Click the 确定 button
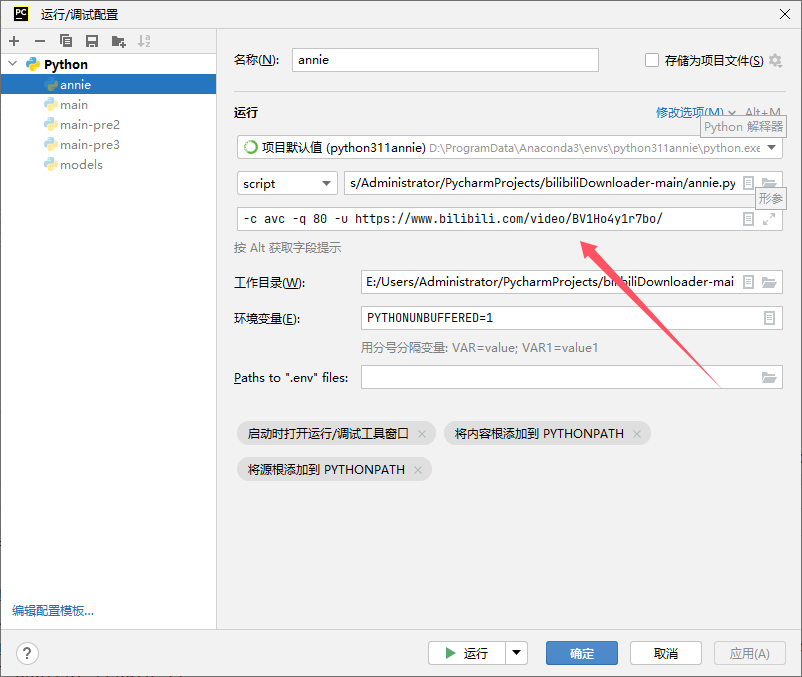Viewport: 802px width, 677px height. pos(581,653)
